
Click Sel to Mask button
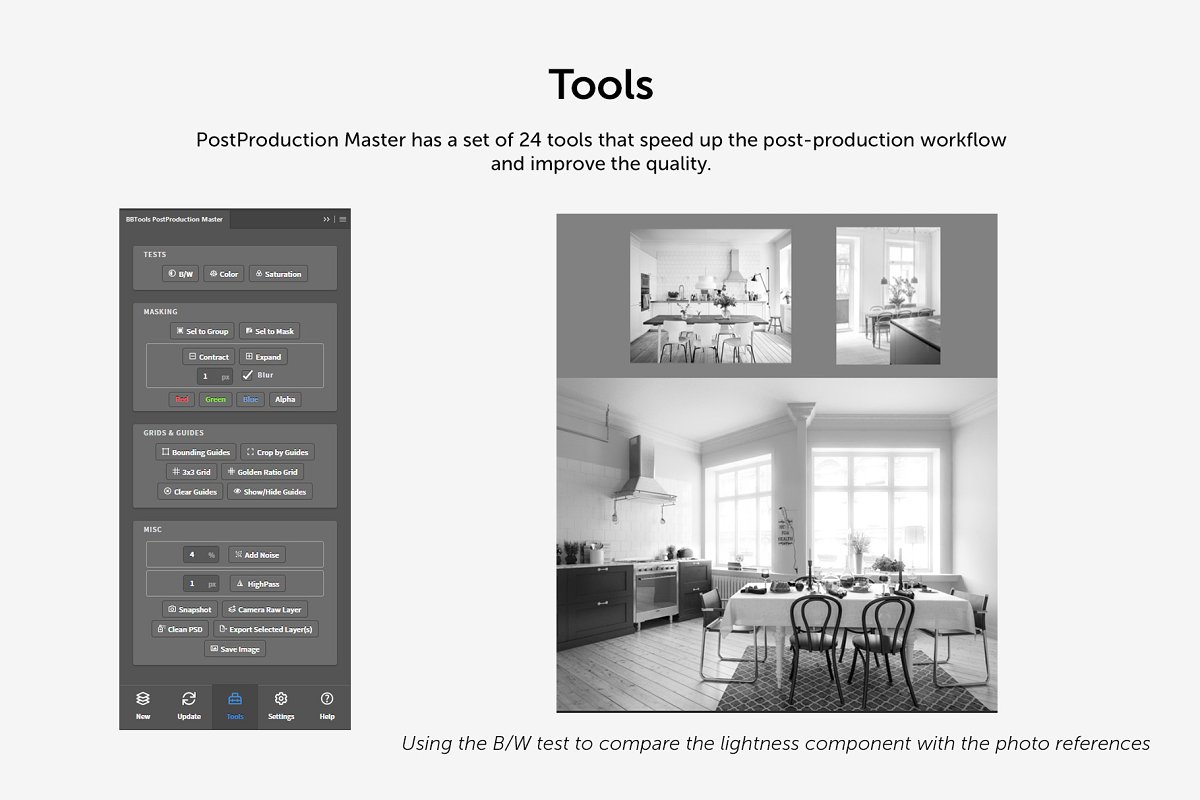pyautogui.click(x=270, y=331)
